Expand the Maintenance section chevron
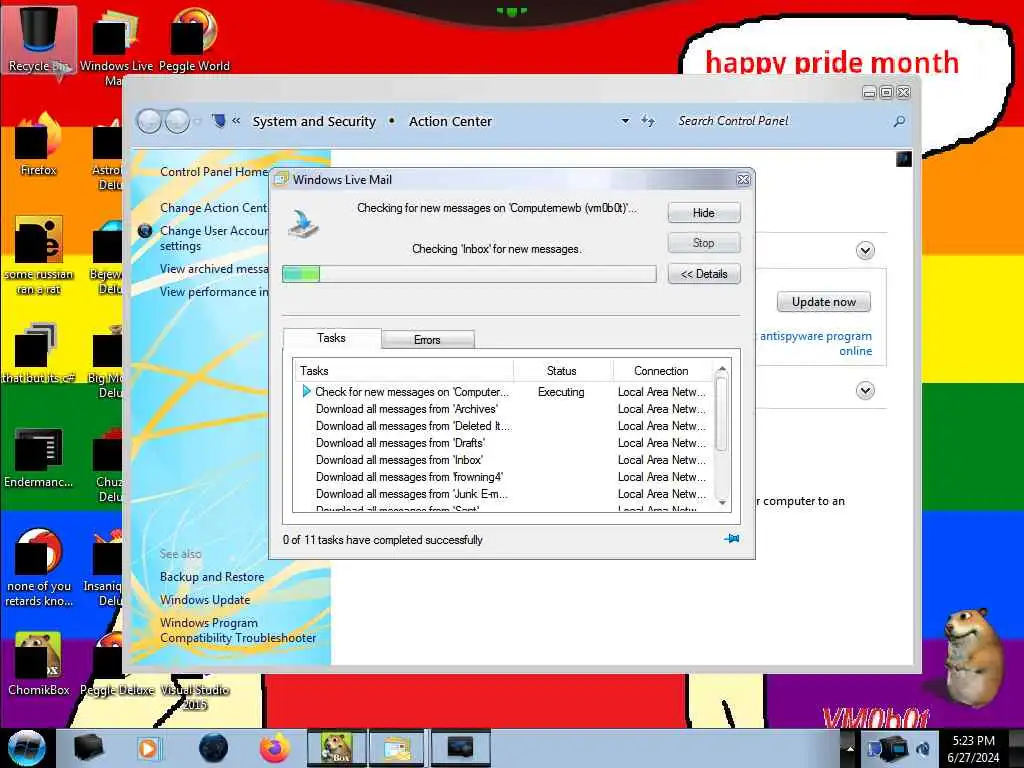The image size is (1024, 768). [865, 391]
